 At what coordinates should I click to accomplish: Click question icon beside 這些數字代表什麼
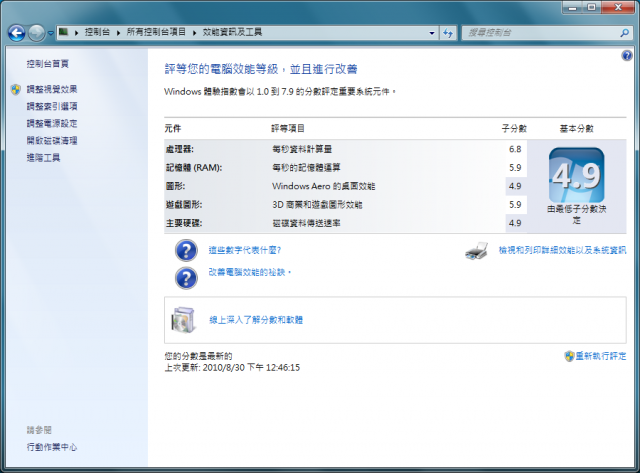[x=186, y=251]
